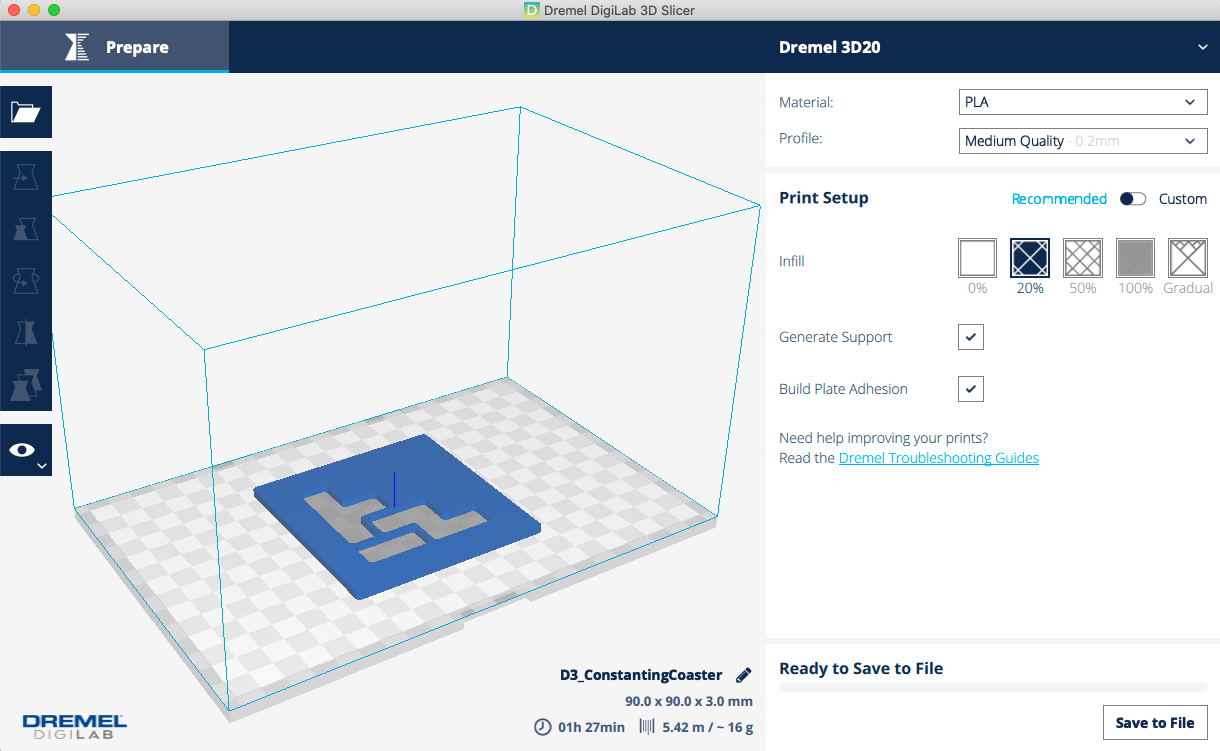
Task: Toggle the Build Plate Adhesion checkbox
Action: [971, 389]
